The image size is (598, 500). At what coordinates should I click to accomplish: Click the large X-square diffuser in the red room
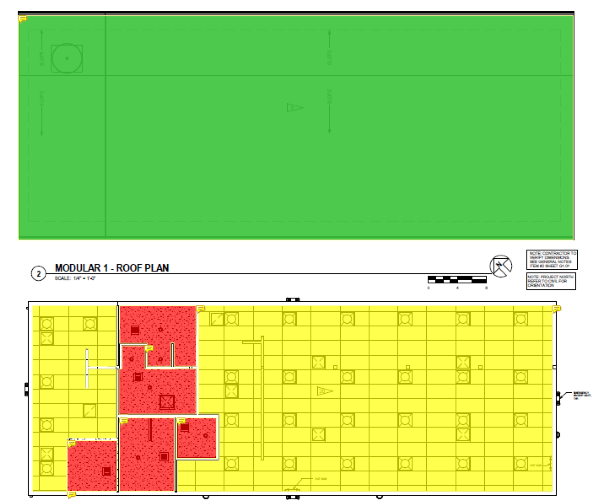[x=167, y=402]
